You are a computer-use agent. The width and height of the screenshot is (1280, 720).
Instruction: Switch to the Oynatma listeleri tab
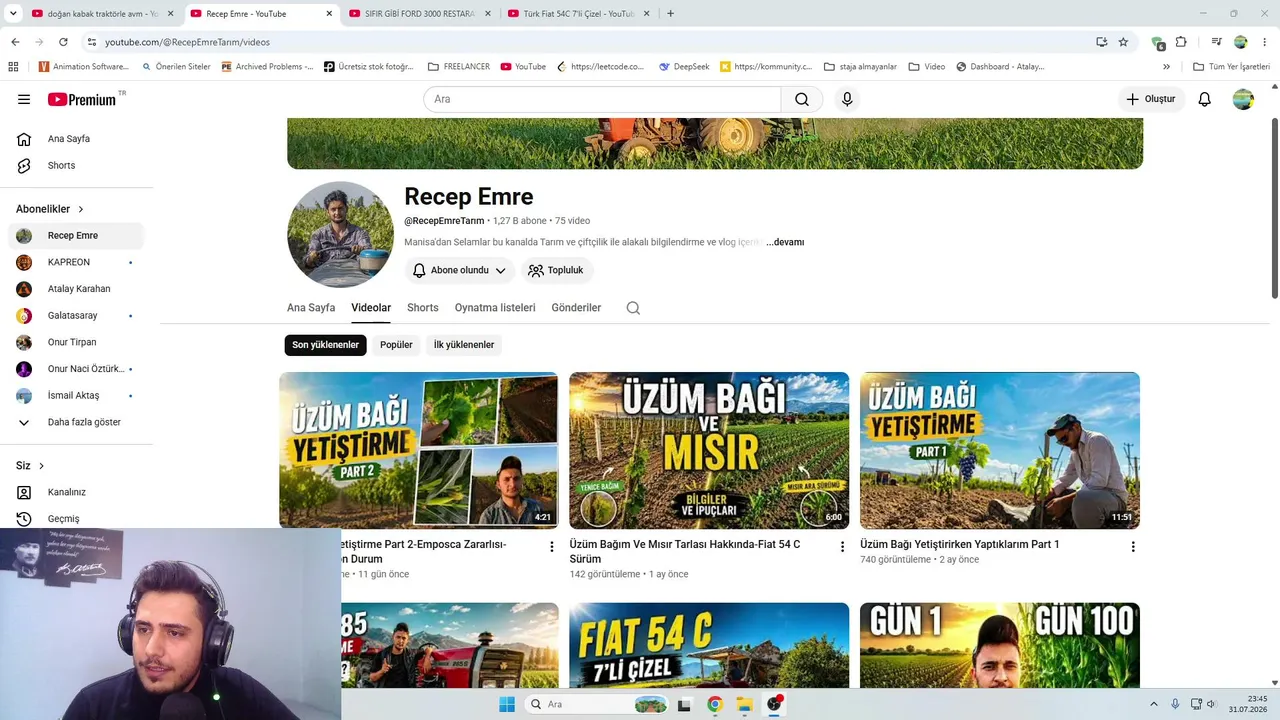pyautogui.click(x=495, y=308)
